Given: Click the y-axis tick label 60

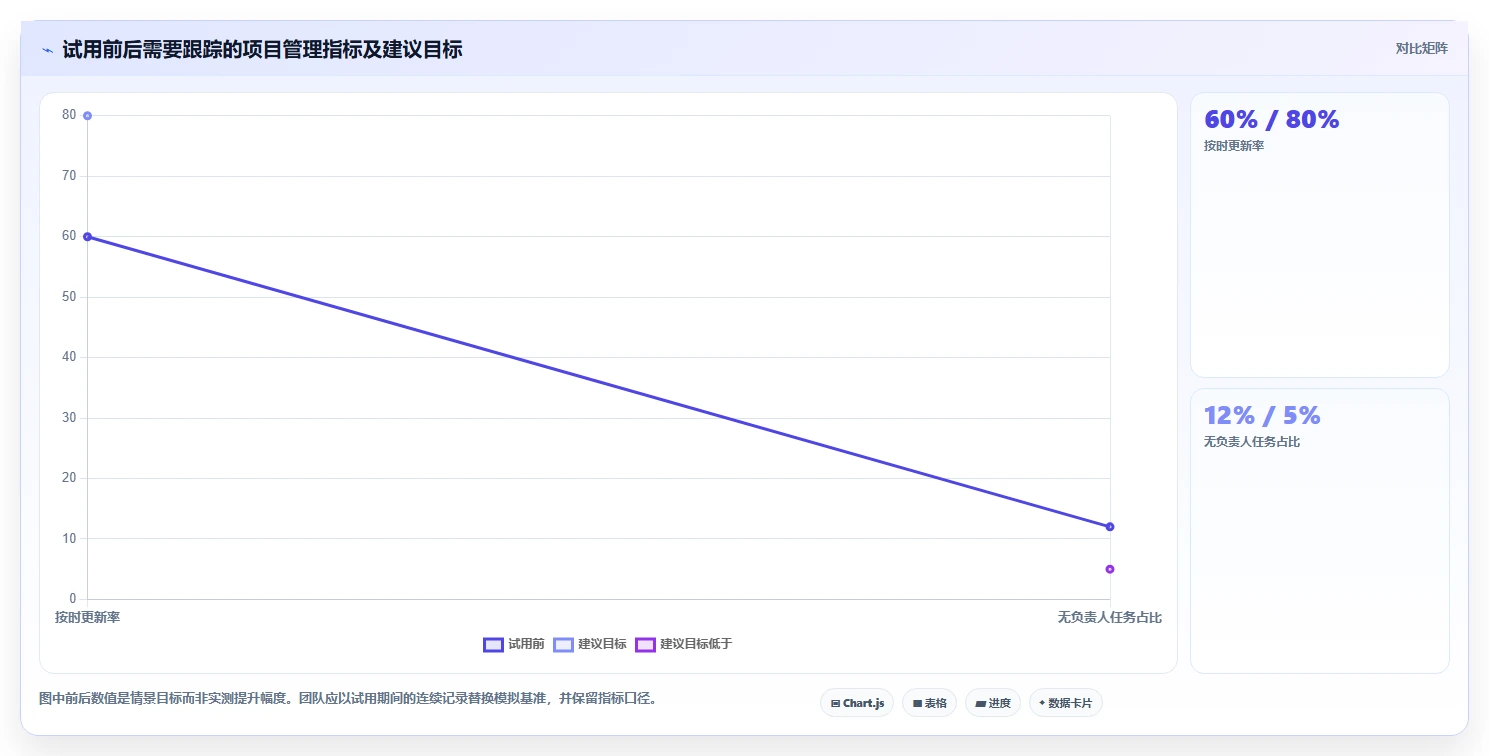Looking at the screenshot, I should (69, 236).
